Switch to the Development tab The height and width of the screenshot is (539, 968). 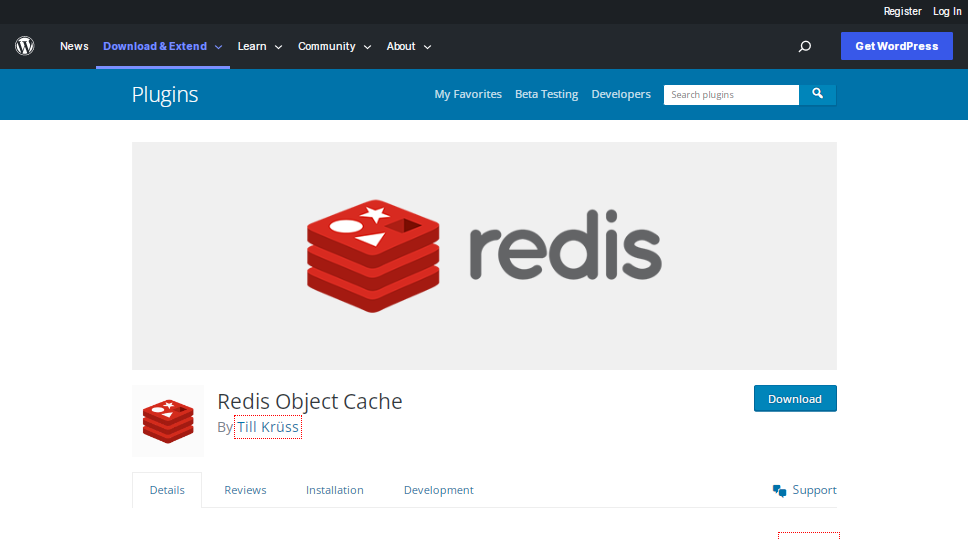click(438, 490)
